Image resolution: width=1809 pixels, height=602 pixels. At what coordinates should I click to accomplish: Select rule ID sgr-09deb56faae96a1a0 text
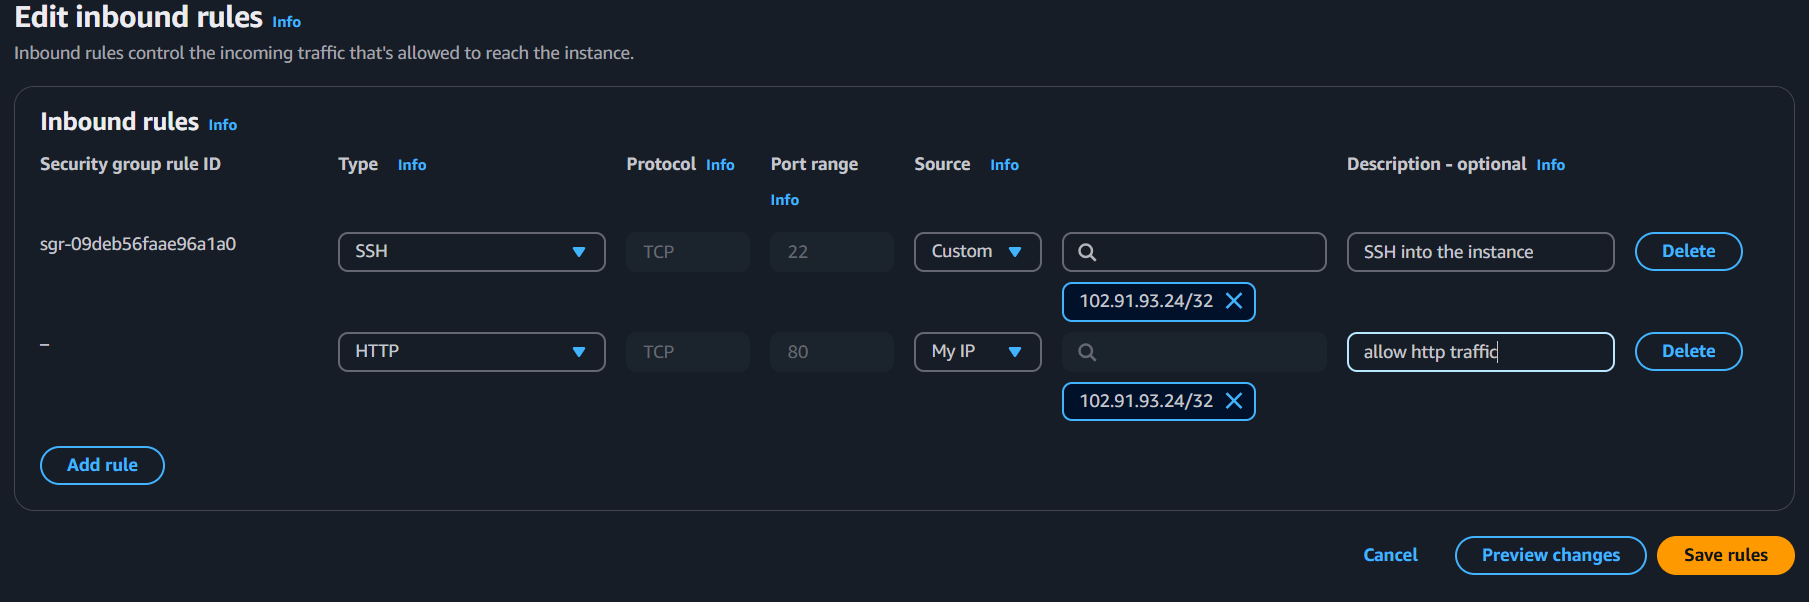pos(138,244)
